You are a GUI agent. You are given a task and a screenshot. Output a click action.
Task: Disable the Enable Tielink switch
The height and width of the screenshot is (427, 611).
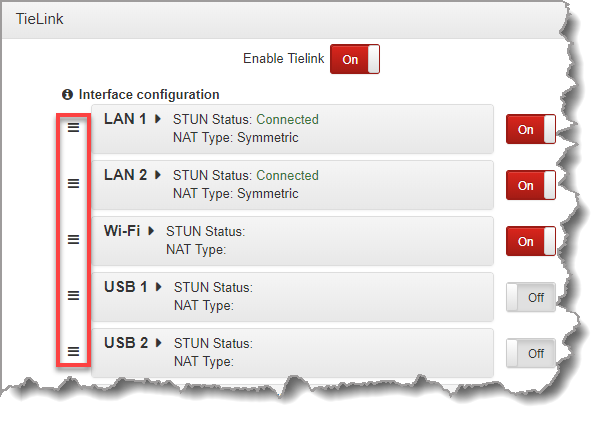pyautogui.click(x=355, y=59)
